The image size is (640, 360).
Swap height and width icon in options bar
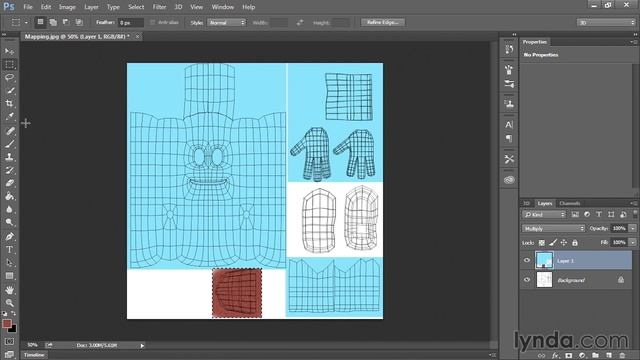[x=300, y=23]
